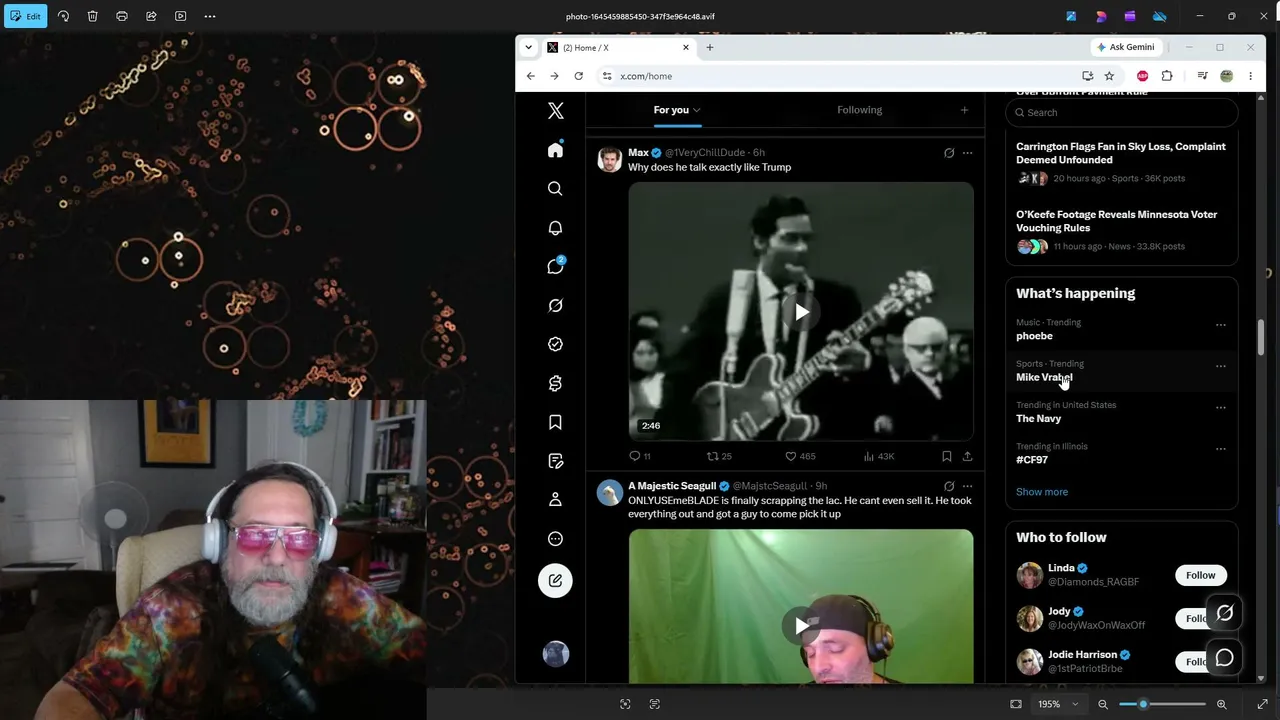The width and height of the screenshot is (1280, 720).
Task: Click the address bar showing x.com/home
Action: (840, 76)
